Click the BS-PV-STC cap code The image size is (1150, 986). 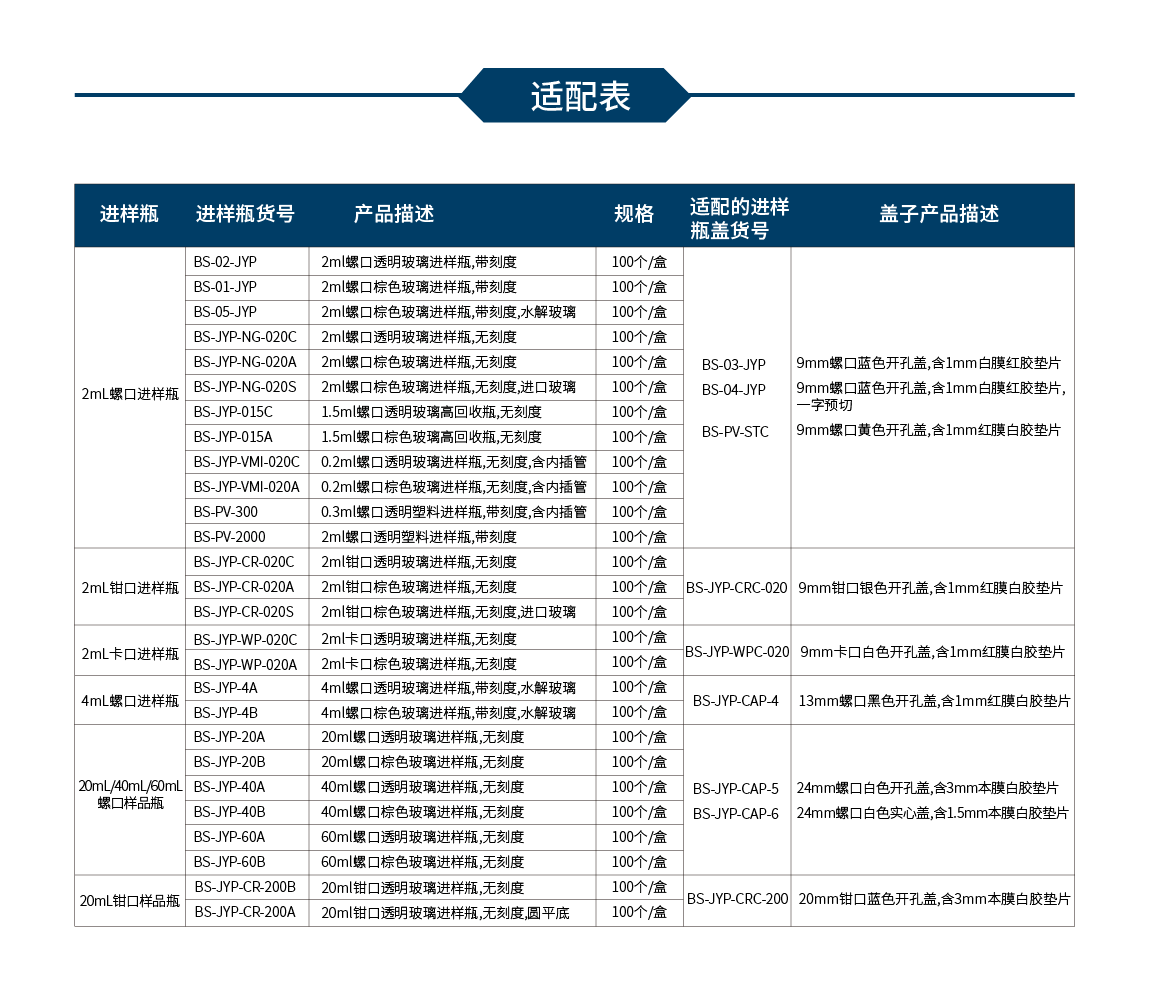pos(735,432)
